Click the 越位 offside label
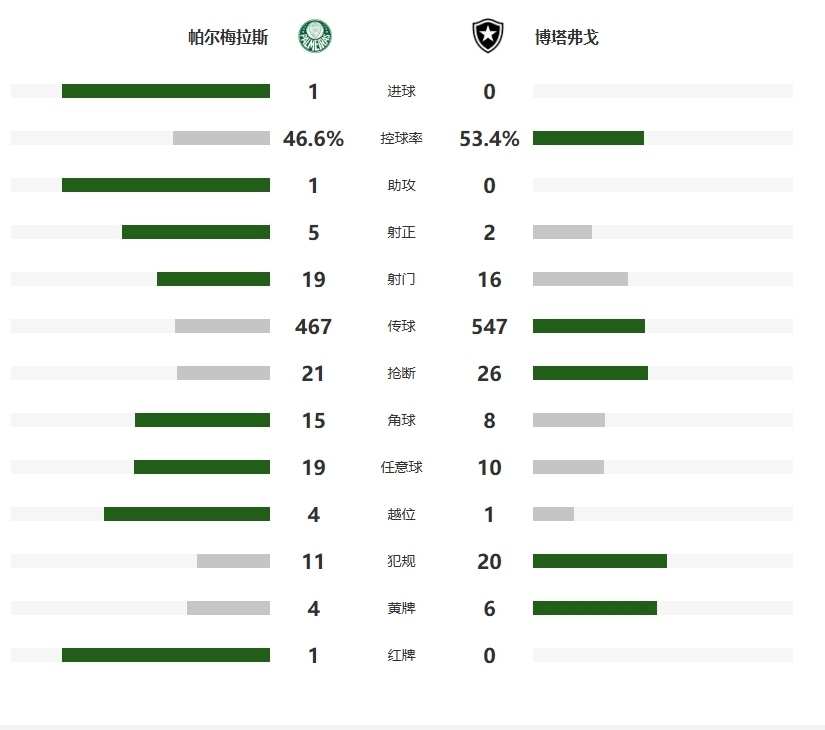 (401, 514)
